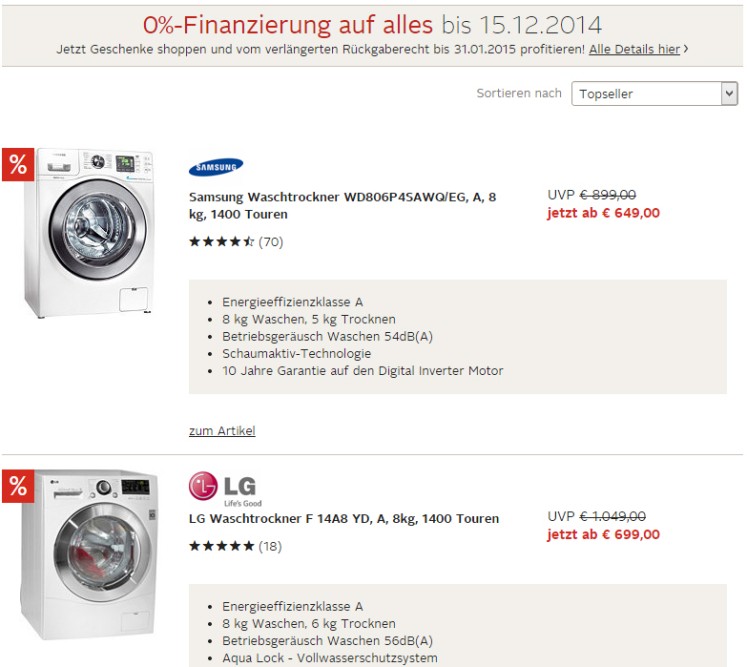
Task: Click the Samsung brand logo
Action: click(x=216, y=167)
